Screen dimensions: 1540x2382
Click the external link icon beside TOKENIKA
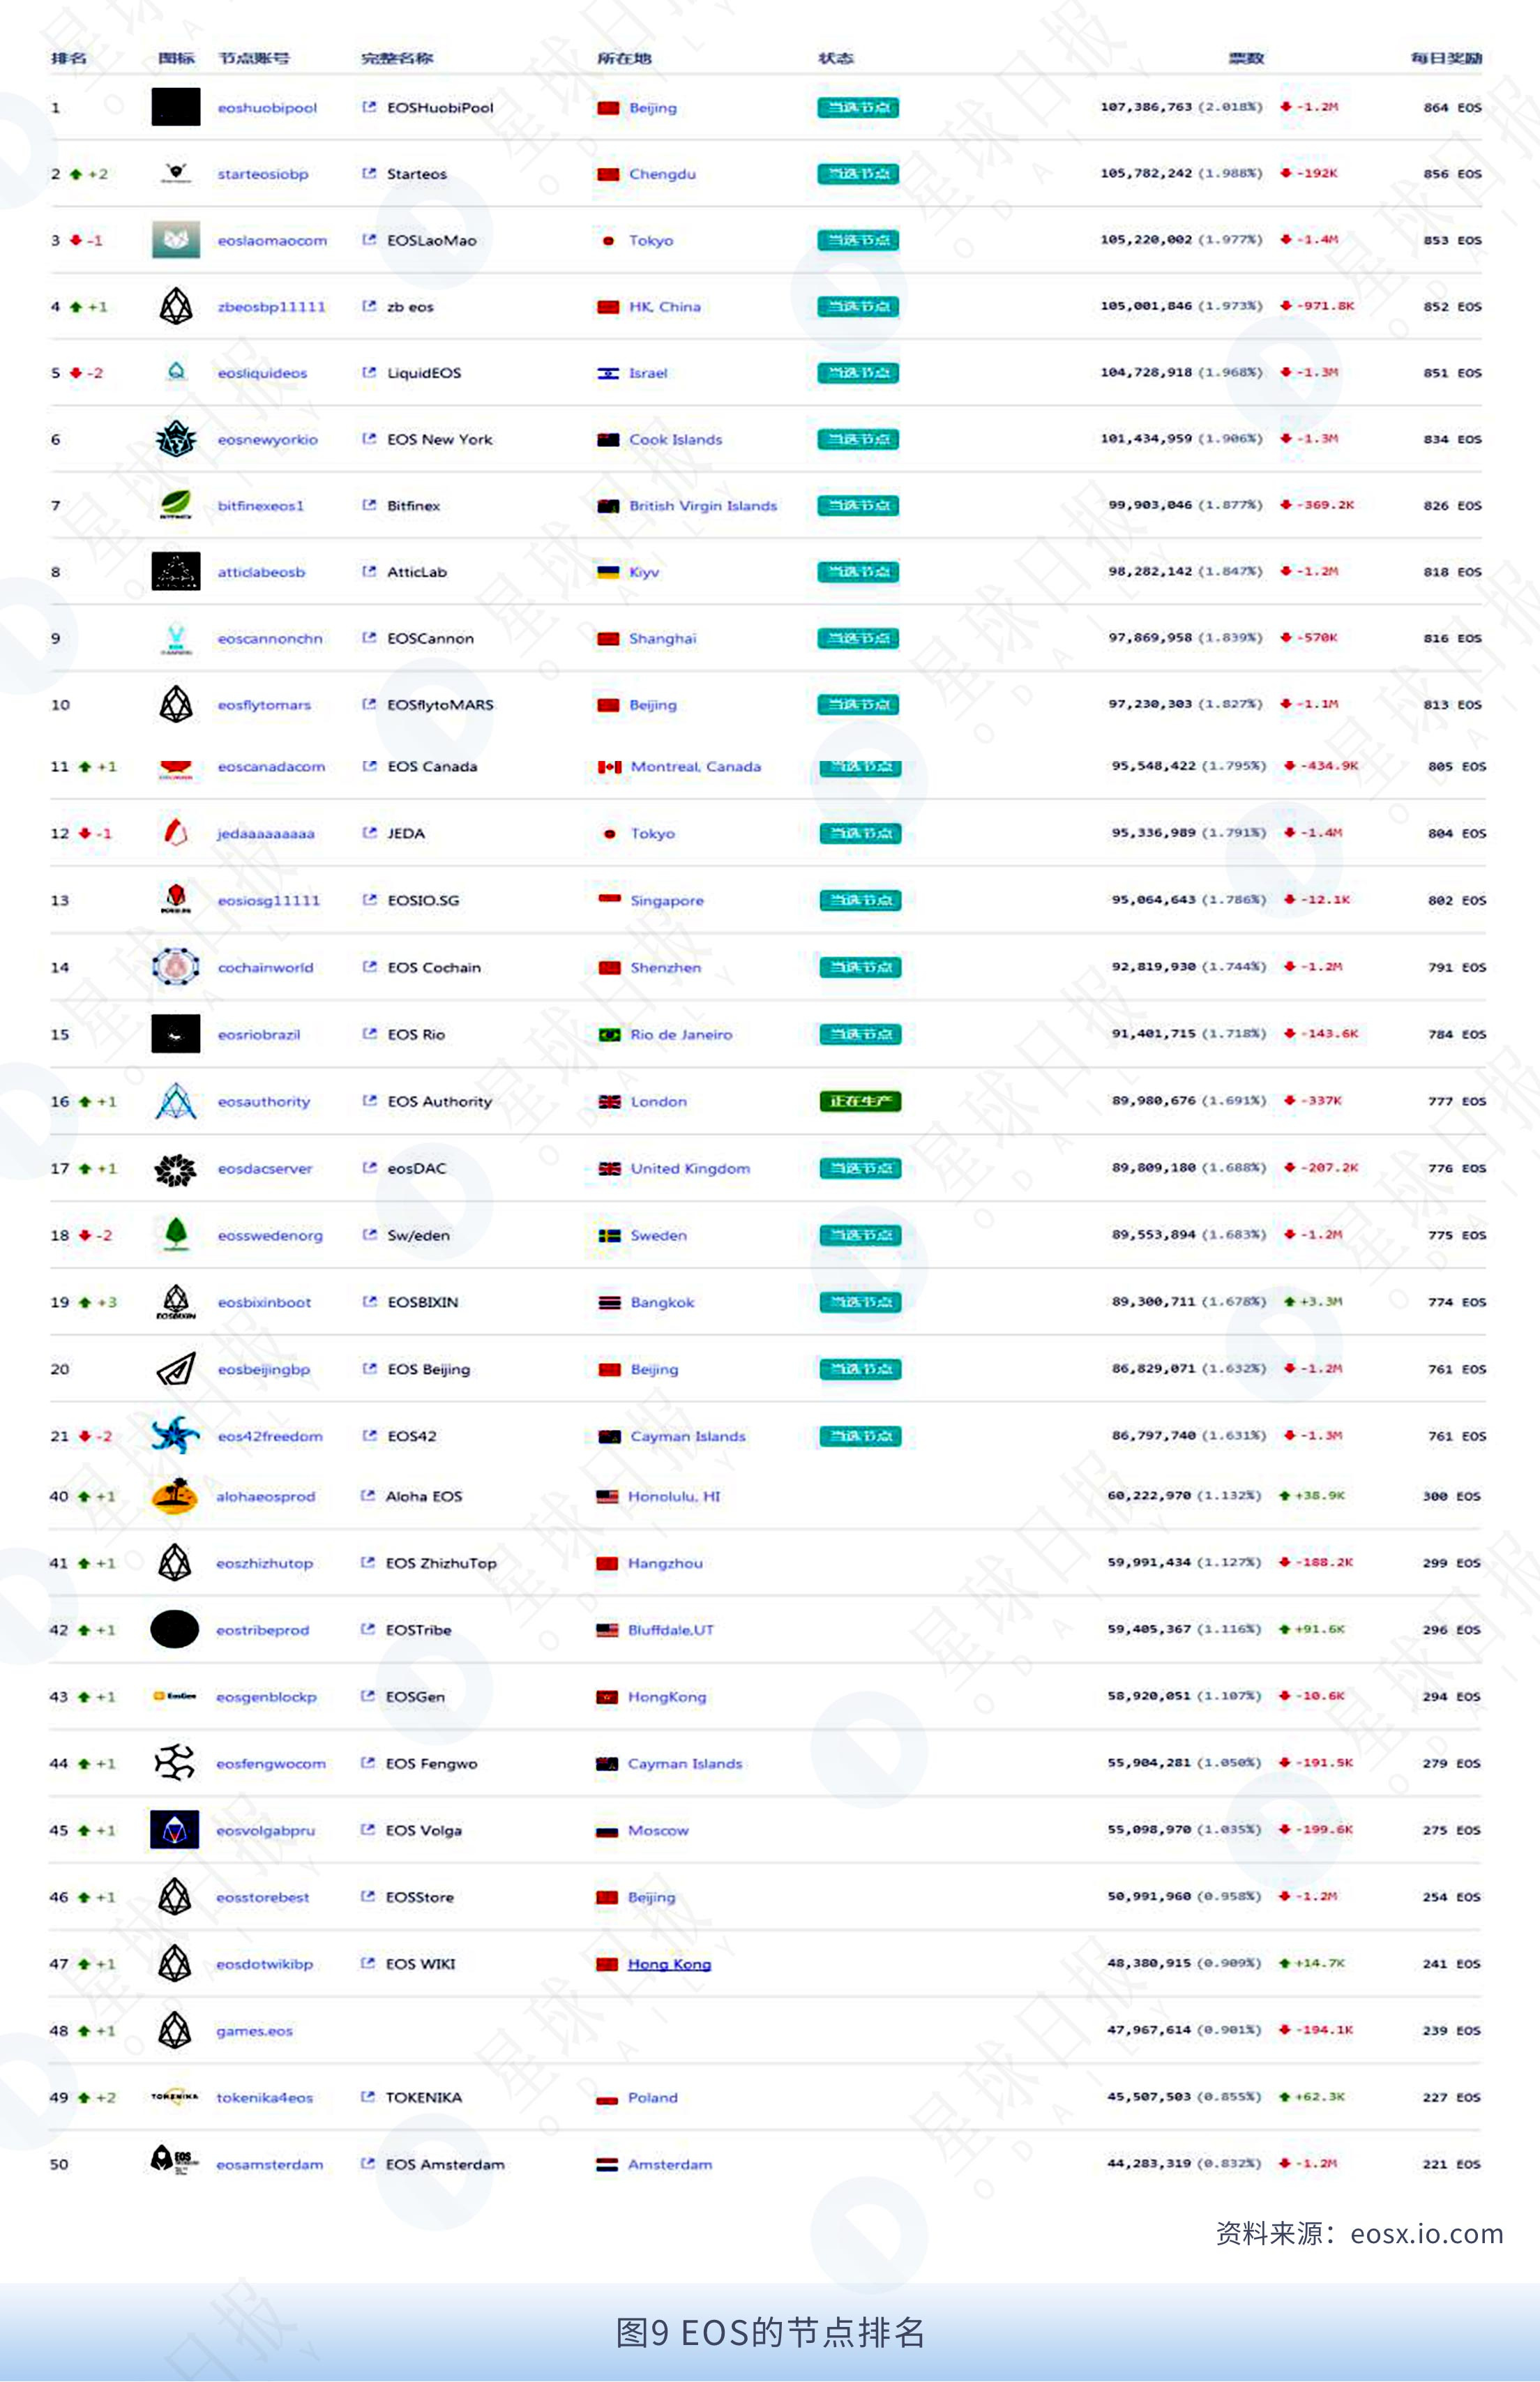pyautogui.click(x=368, y=2096)
